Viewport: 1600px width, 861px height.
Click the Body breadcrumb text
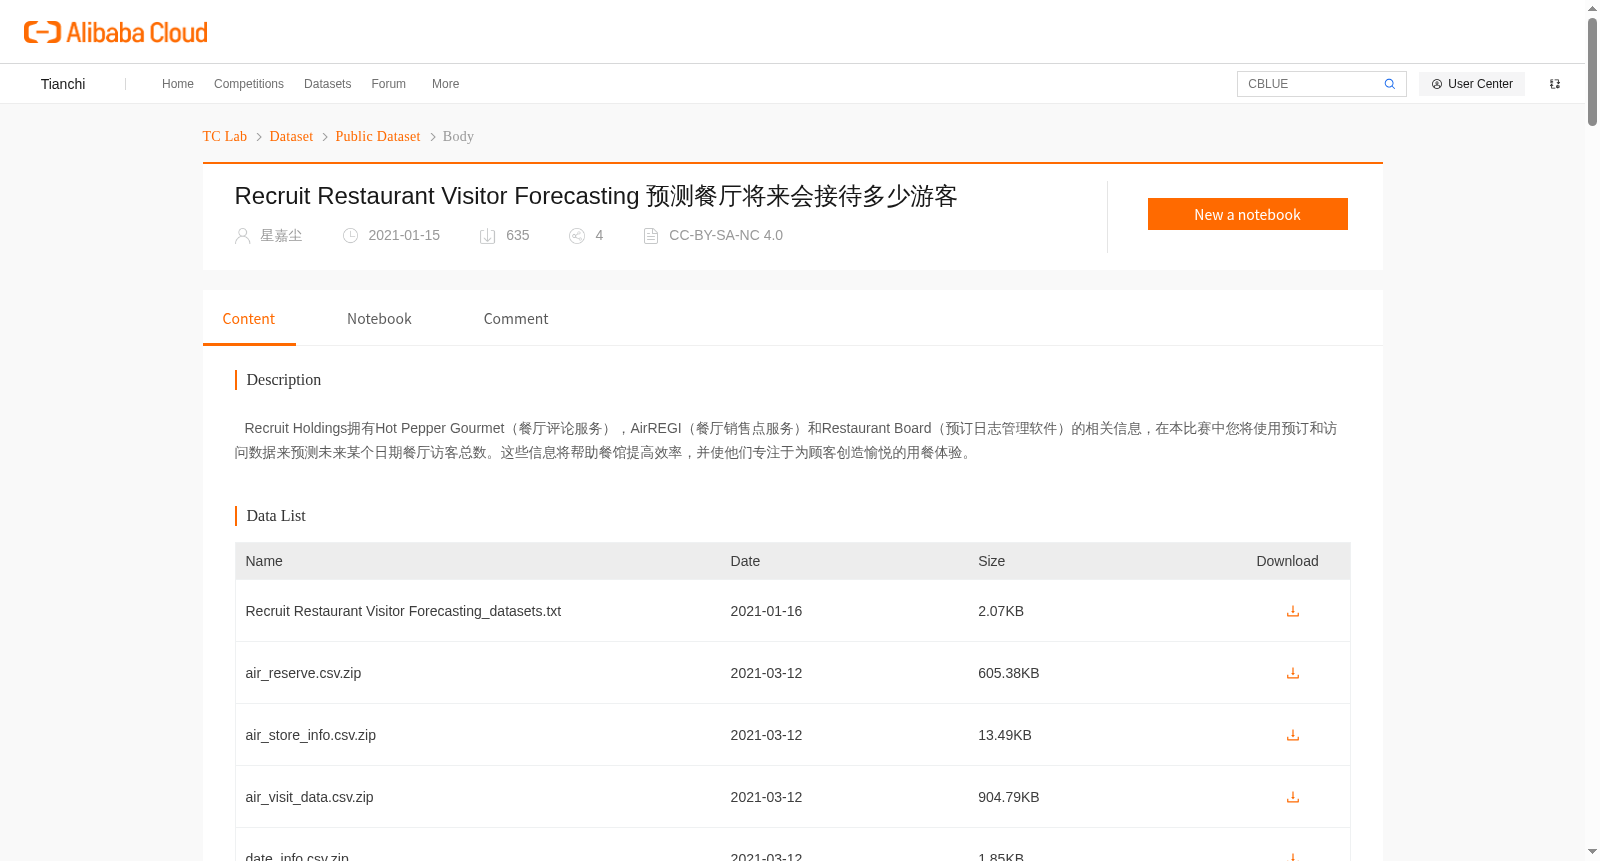pos(458,136)
